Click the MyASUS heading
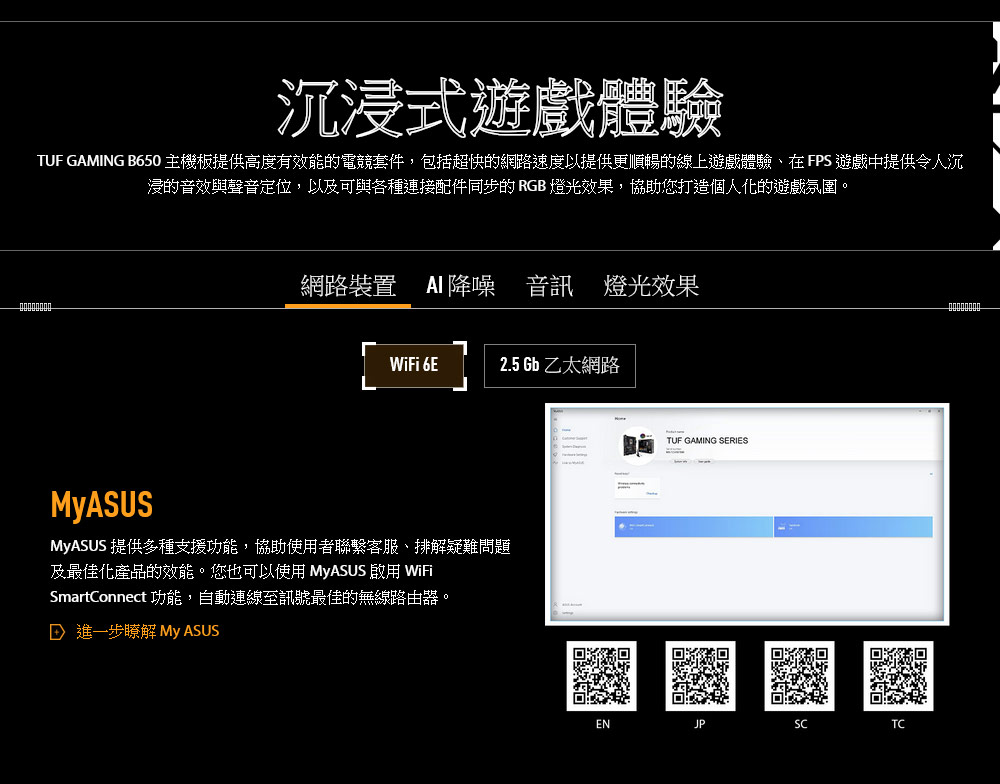This screenshot has height=784, width=1000. point(101,505)
